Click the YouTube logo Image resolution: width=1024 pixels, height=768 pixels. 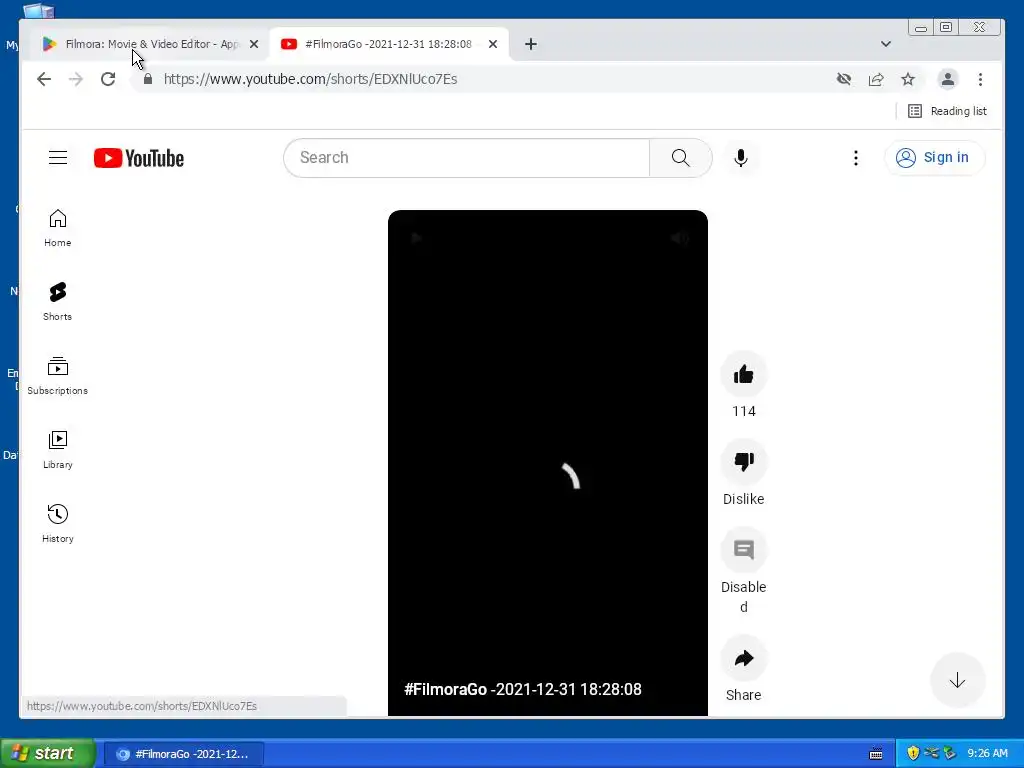(139, 158)
